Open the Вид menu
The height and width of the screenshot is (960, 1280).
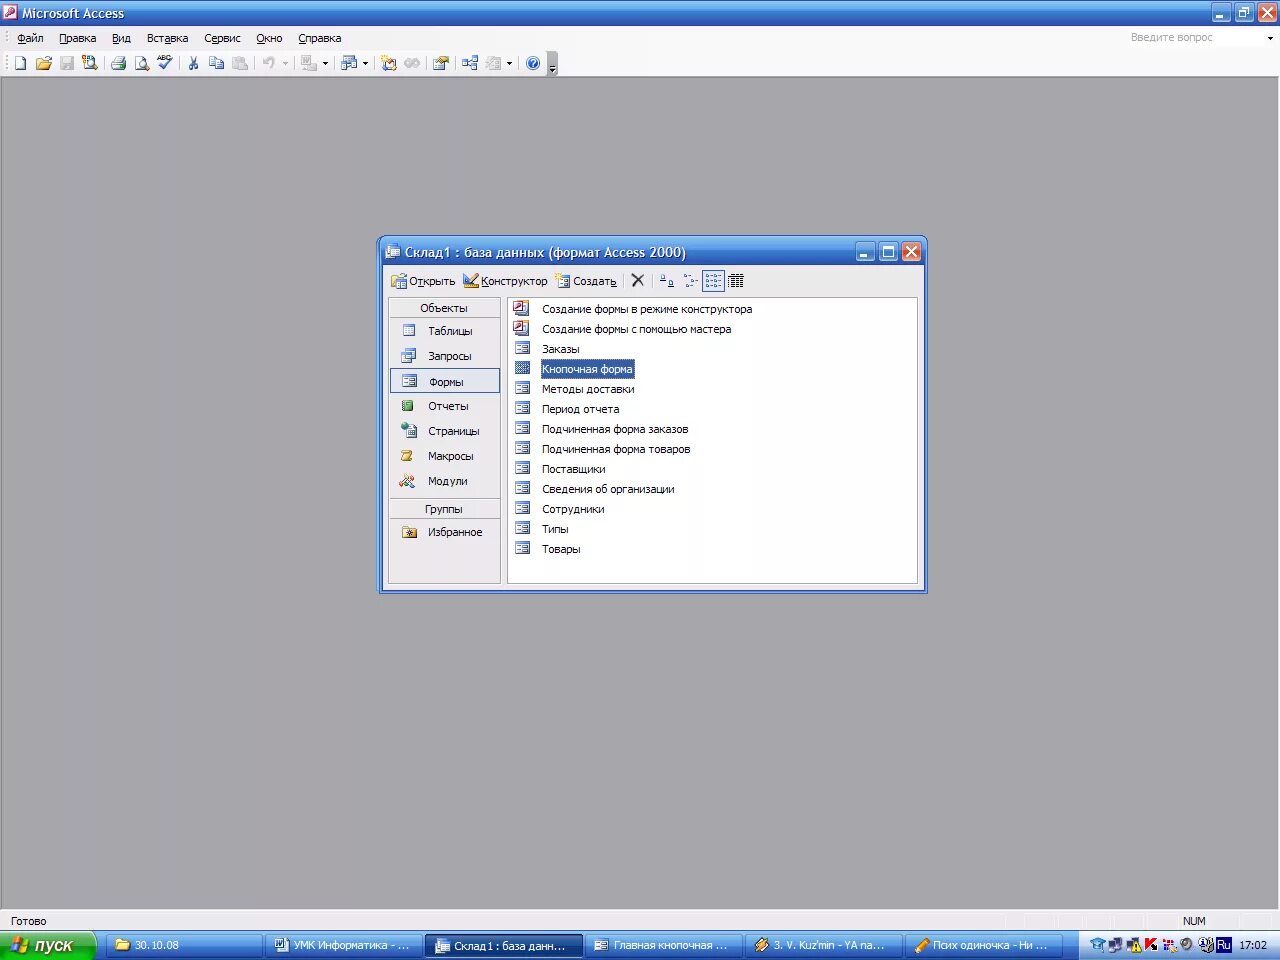[x=121, y=38]
